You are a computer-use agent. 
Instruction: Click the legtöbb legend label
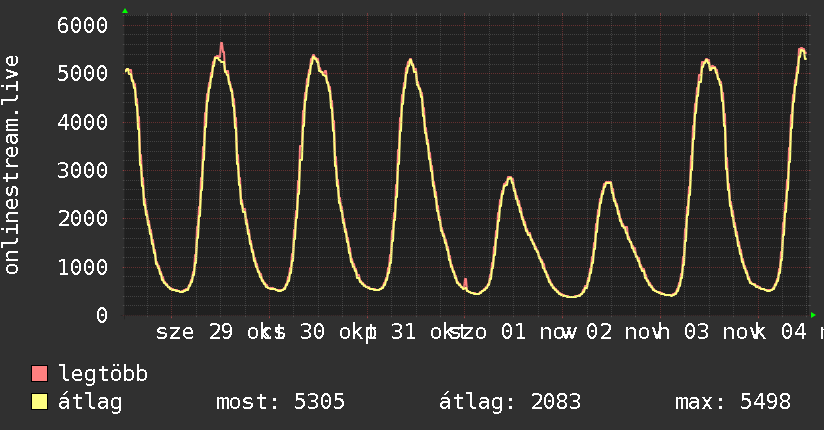coord(103,374)
